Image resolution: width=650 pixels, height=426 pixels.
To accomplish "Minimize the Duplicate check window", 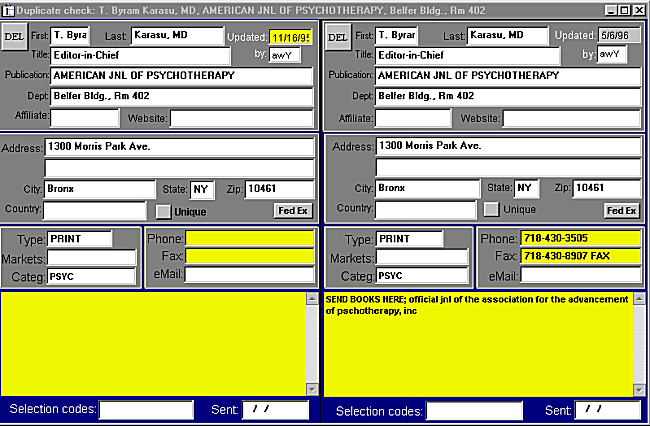I will point(611,8).
